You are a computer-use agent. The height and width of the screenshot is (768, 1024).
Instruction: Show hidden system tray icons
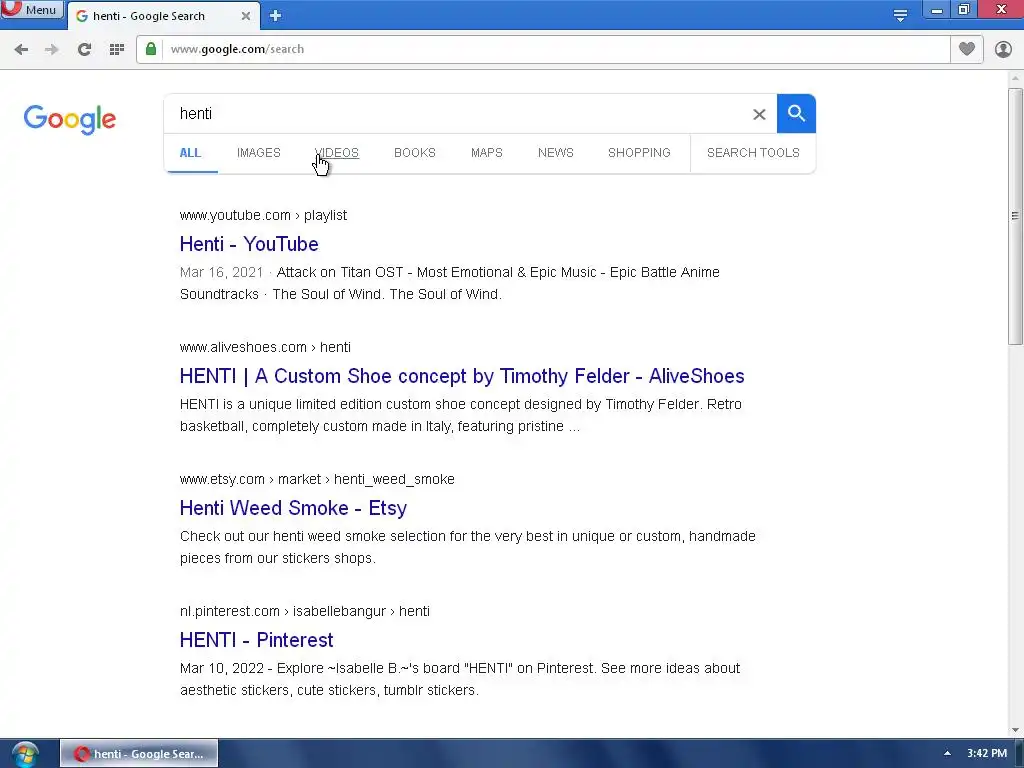pos(947,753)
